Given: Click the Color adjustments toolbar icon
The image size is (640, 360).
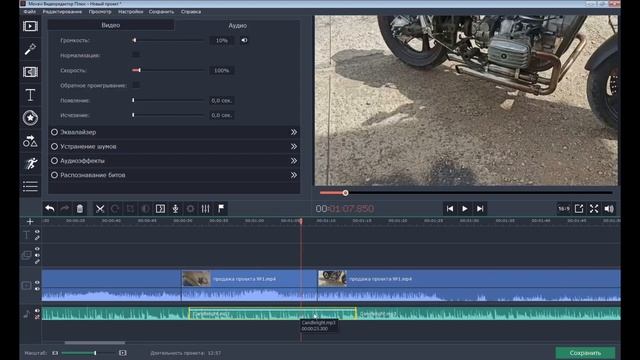Looking at the screenshot, I should [x=145, y=209].
